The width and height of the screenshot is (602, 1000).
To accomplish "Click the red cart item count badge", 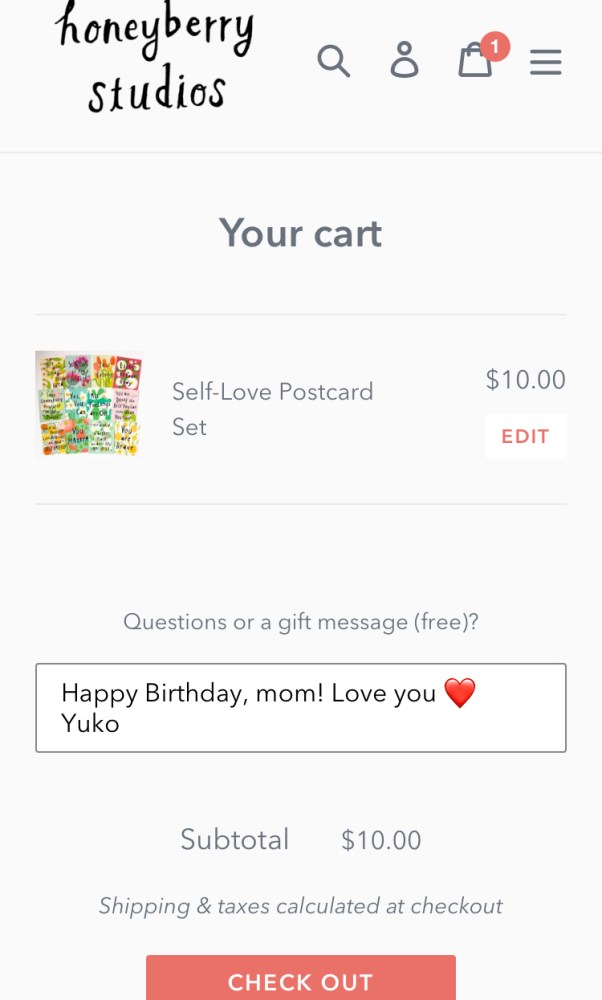I will [495, 46].
